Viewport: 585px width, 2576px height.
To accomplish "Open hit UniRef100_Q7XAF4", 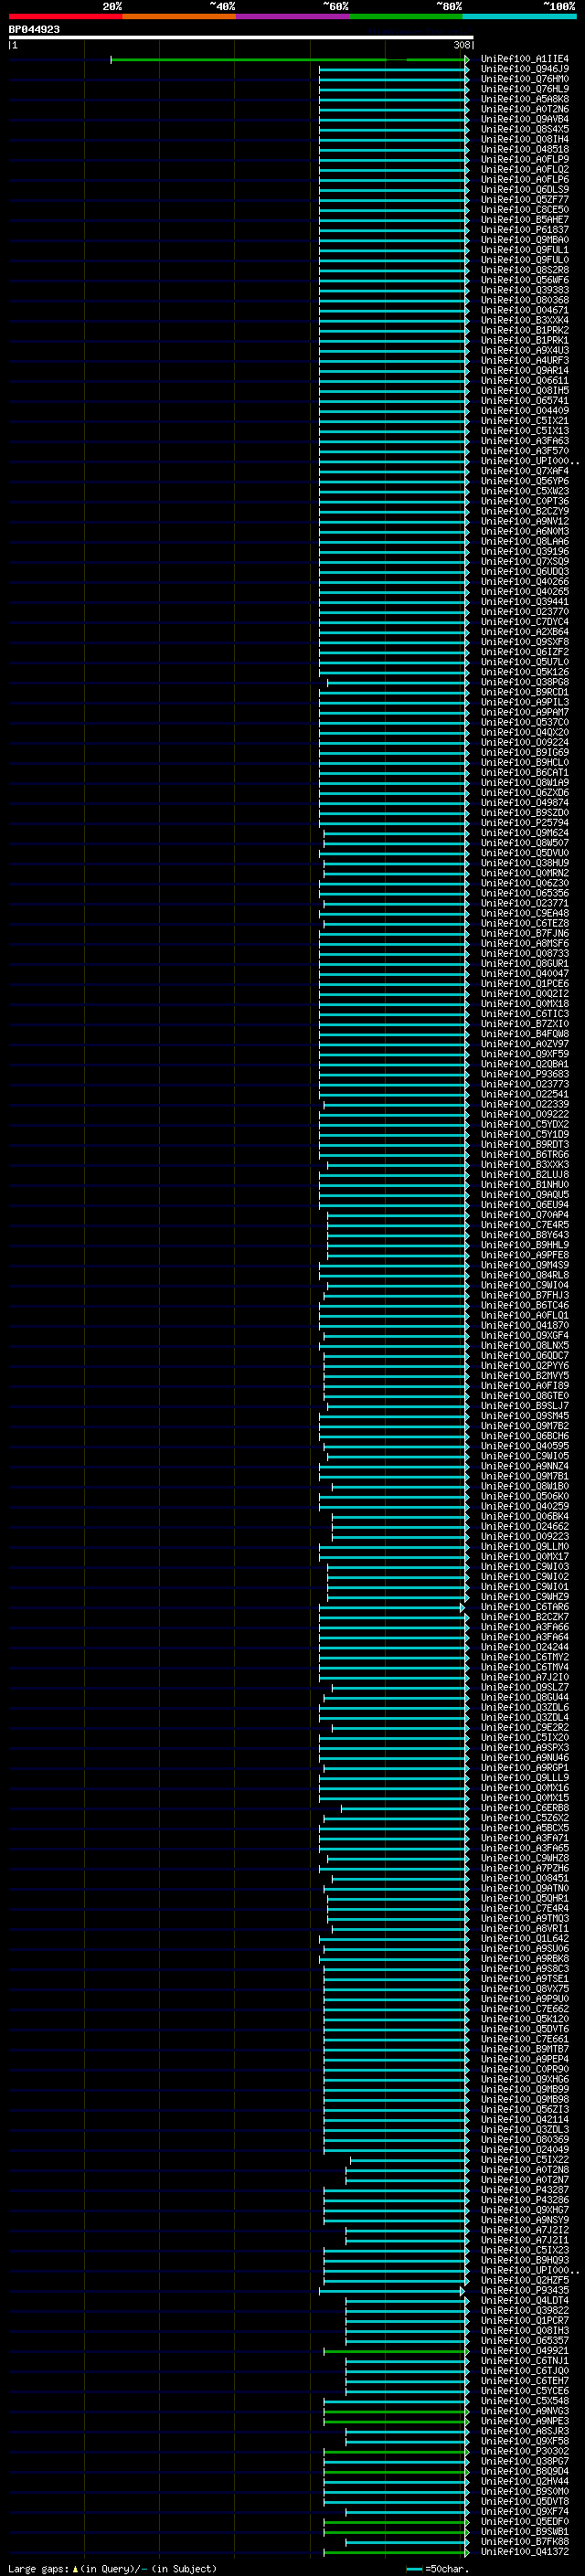I will [x=525, y=472].
